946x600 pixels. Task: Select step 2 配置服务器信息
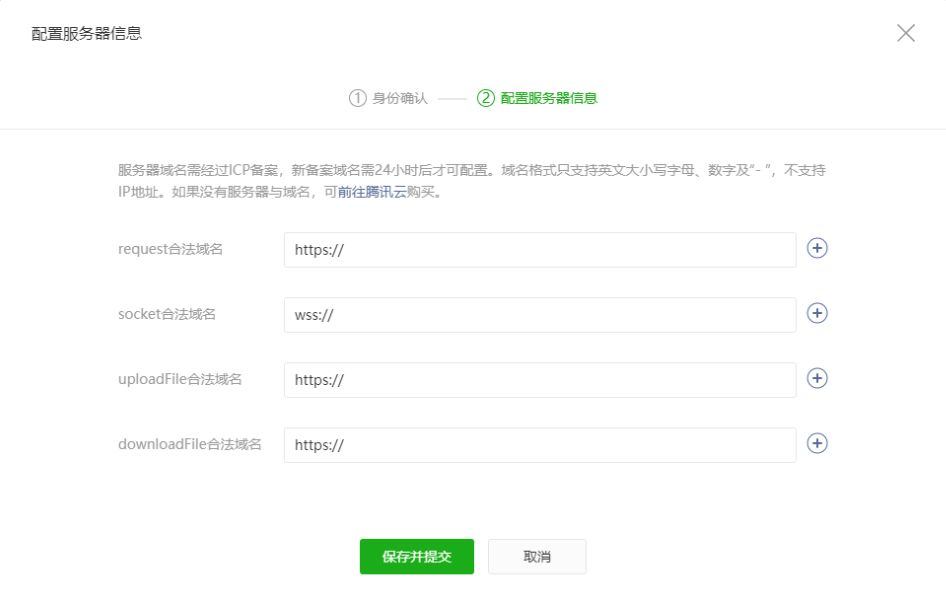click(537, 98)
